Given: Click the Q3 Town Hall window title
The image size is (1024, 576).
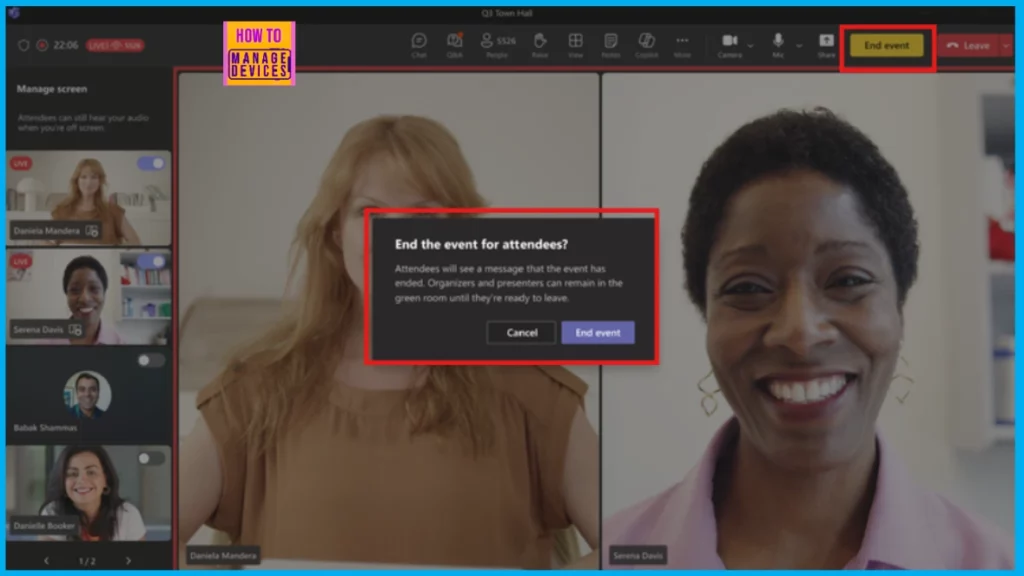Looking at the screenshot, I should click(x=507, y=13).
